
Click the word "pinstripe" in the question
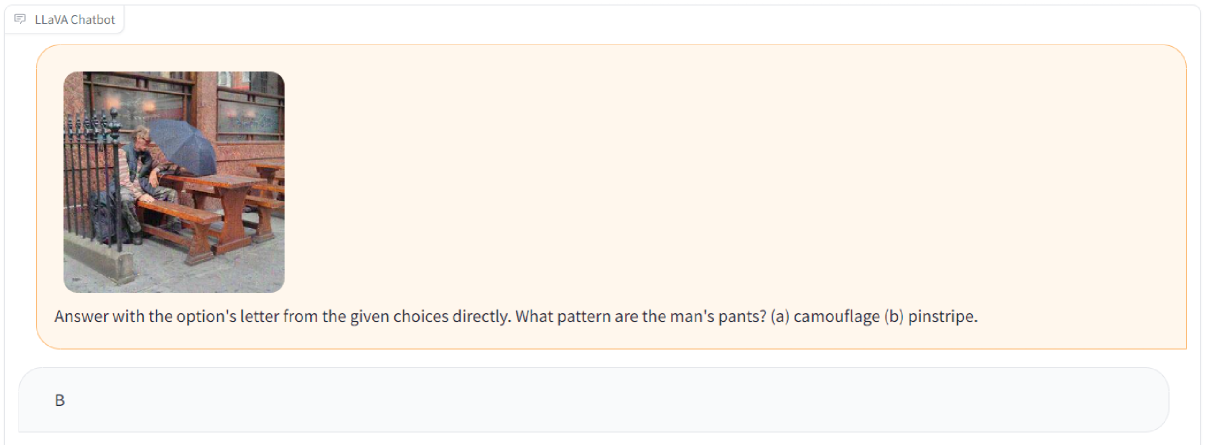tap(942, 317)
